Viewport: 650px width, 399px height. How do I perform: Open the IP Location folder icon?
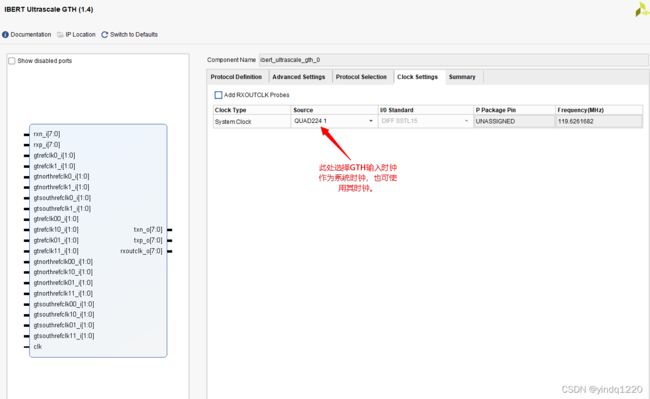(x=60, y=35)
